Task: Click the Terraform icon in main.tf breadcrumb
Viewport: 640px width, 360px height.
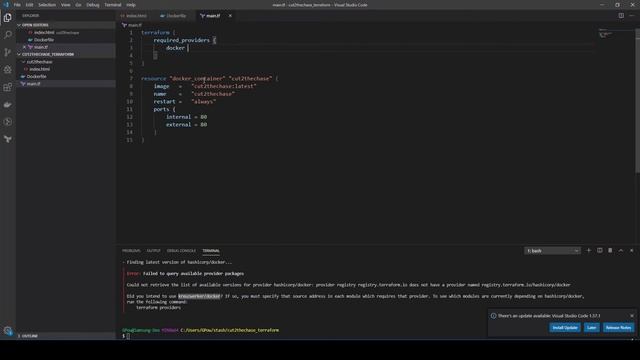Action: tap(124, 25)
